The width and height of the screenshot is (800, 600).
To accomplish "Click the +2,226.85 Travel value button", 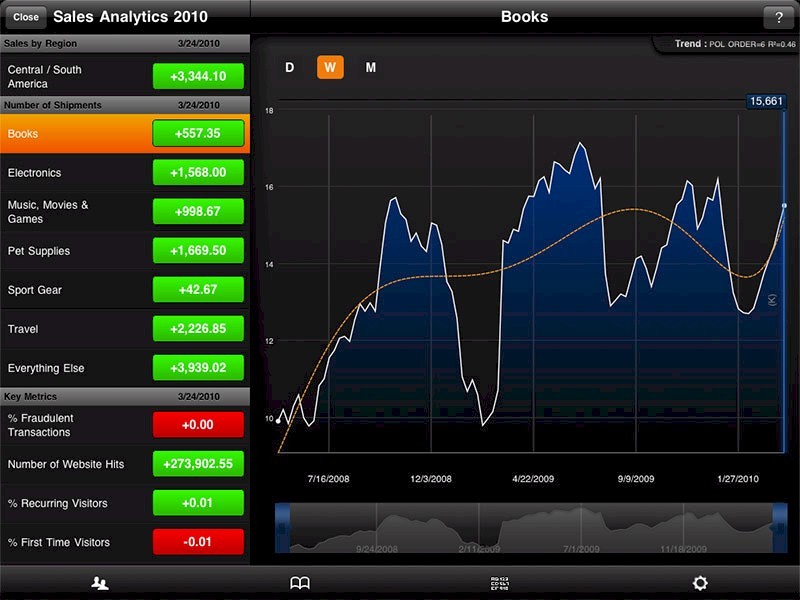I will pos(198,329).
